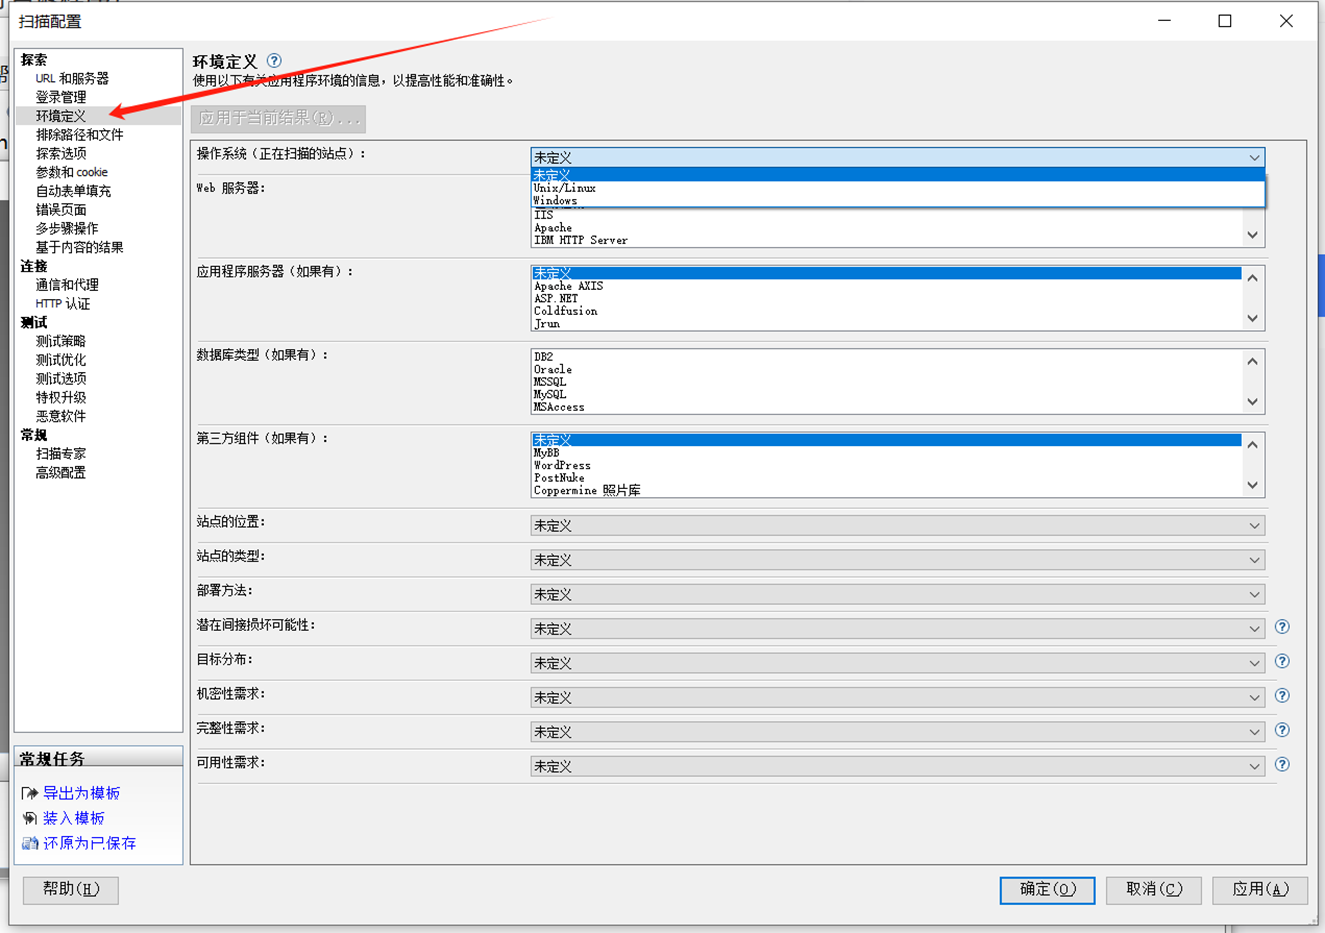Choose Windows in operating system list
The width and height of the screenshot is (1325, 933).
pos(898,200)
